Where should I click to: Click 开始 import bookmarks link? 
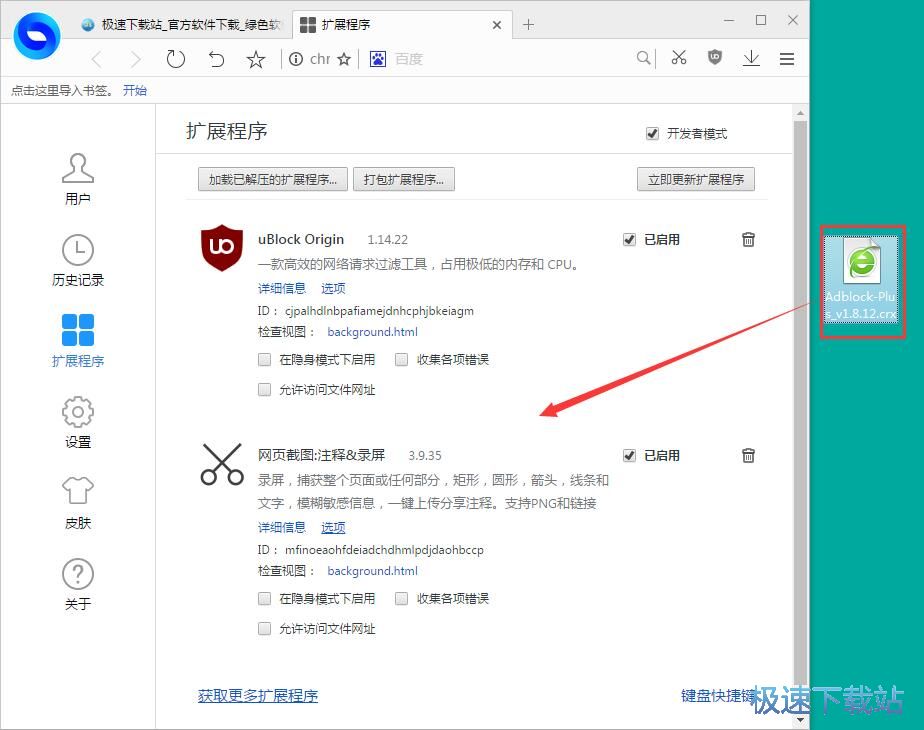point(135,90)
